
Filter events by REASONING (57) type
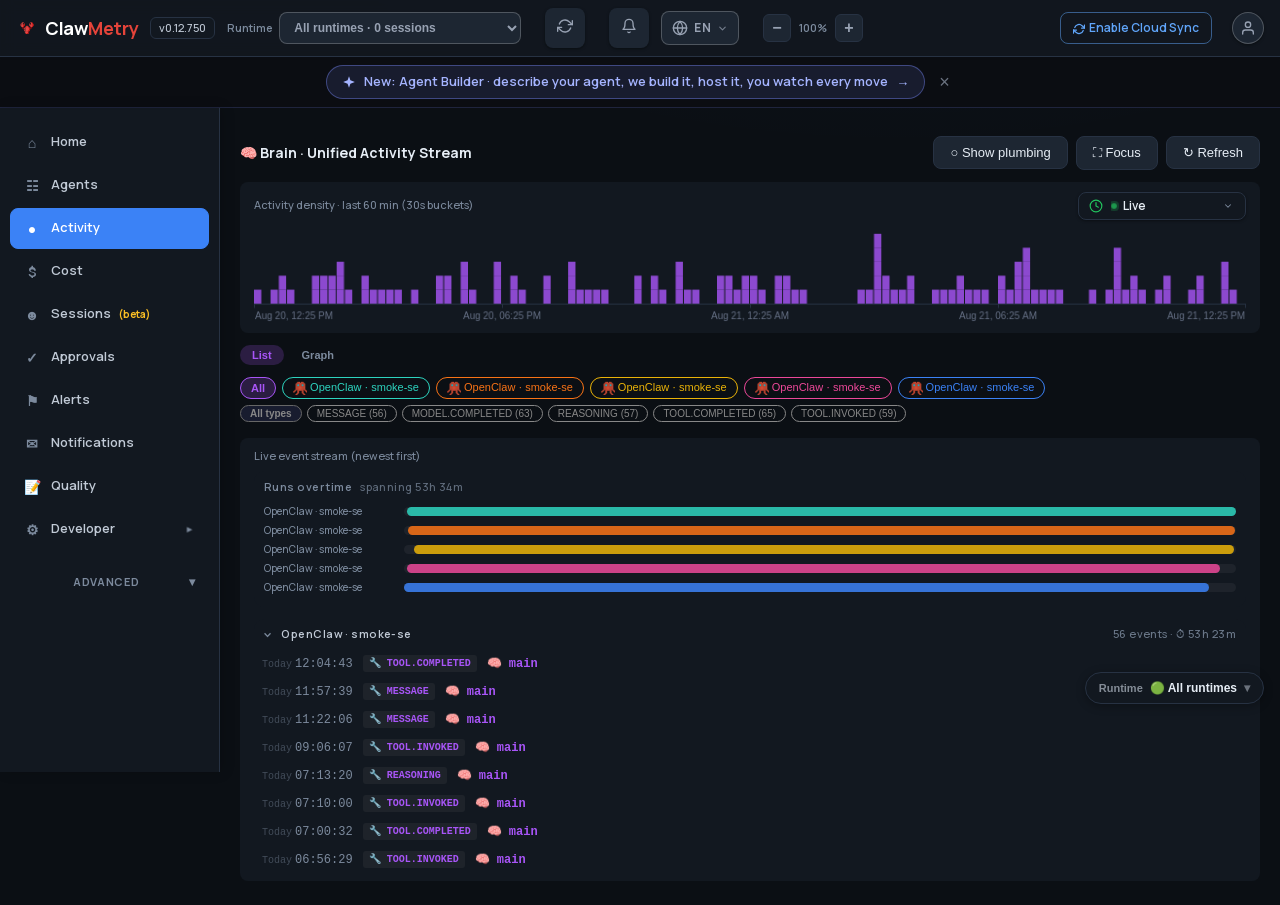pos(598,414)
